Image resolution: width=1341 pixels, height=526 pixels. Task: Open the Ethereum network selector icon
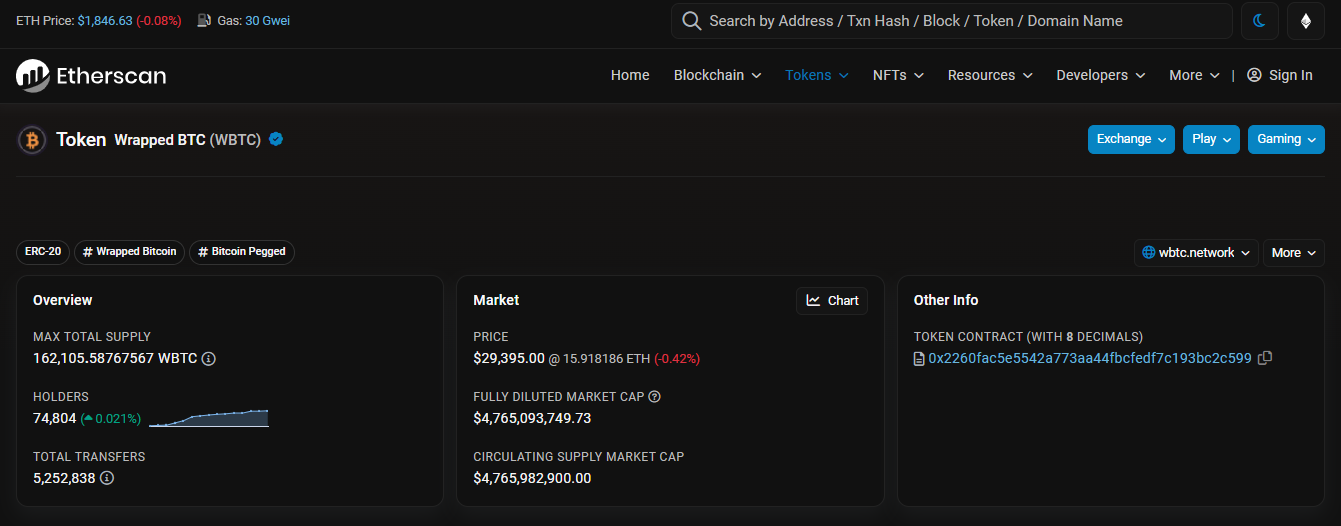click(x=1306, y=21)
